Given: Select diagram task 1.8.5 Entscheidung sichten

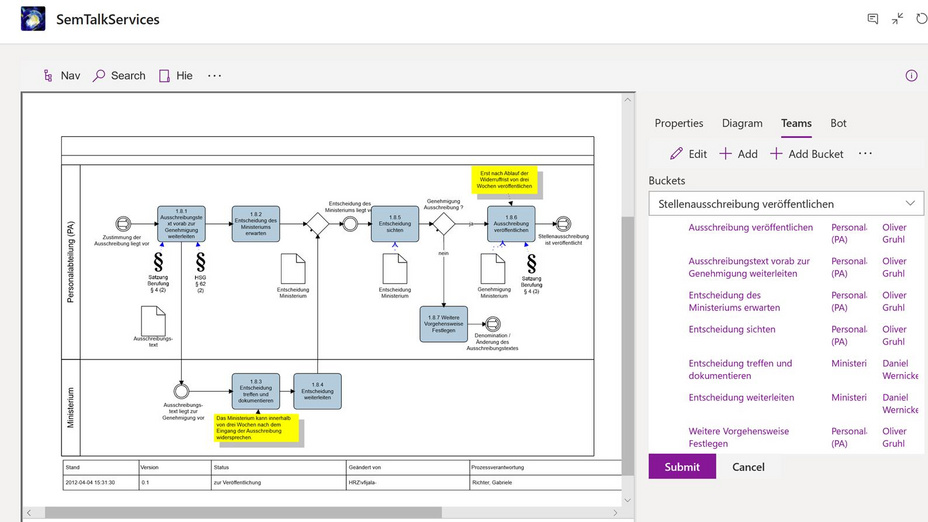Looking at the screenshot, I should click(395, 224).
